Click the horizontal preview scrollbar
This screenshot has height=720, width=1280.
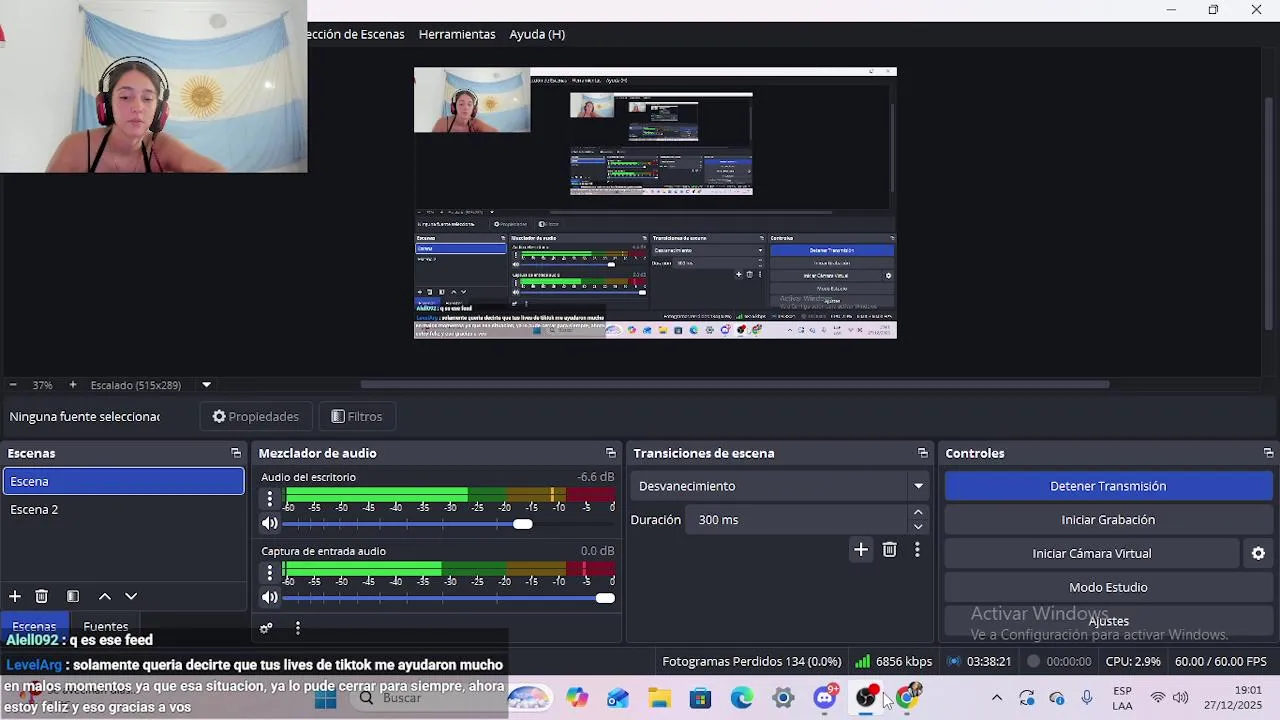click(x=735, y=384)
